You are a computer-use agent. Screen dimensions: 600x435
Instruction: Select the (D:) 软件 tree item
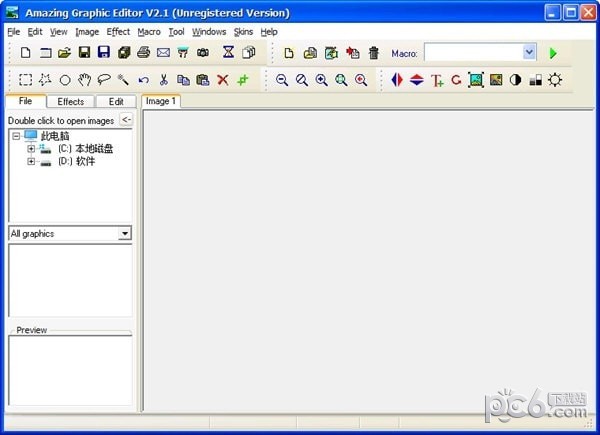point(77,161)
